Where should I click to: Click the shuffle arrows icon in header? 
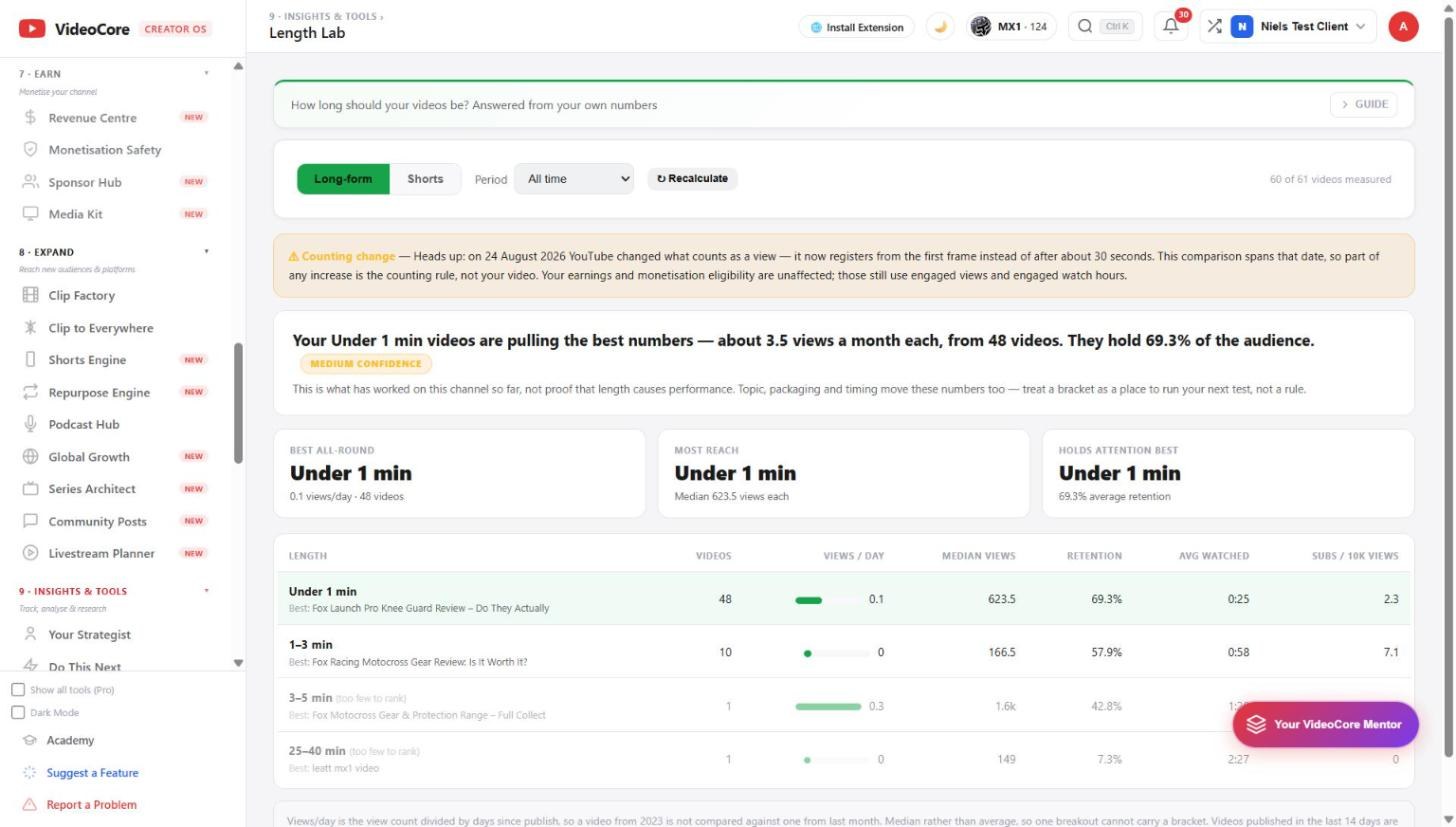(1214, 27)
